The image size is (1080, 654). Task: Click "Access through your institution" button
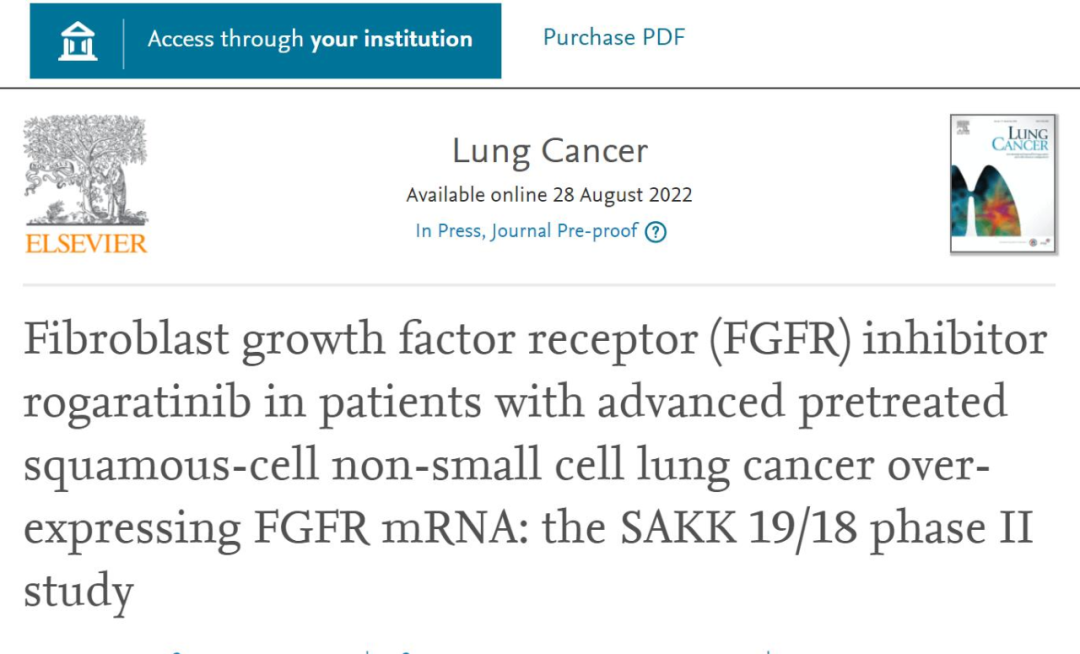[265, 40]
